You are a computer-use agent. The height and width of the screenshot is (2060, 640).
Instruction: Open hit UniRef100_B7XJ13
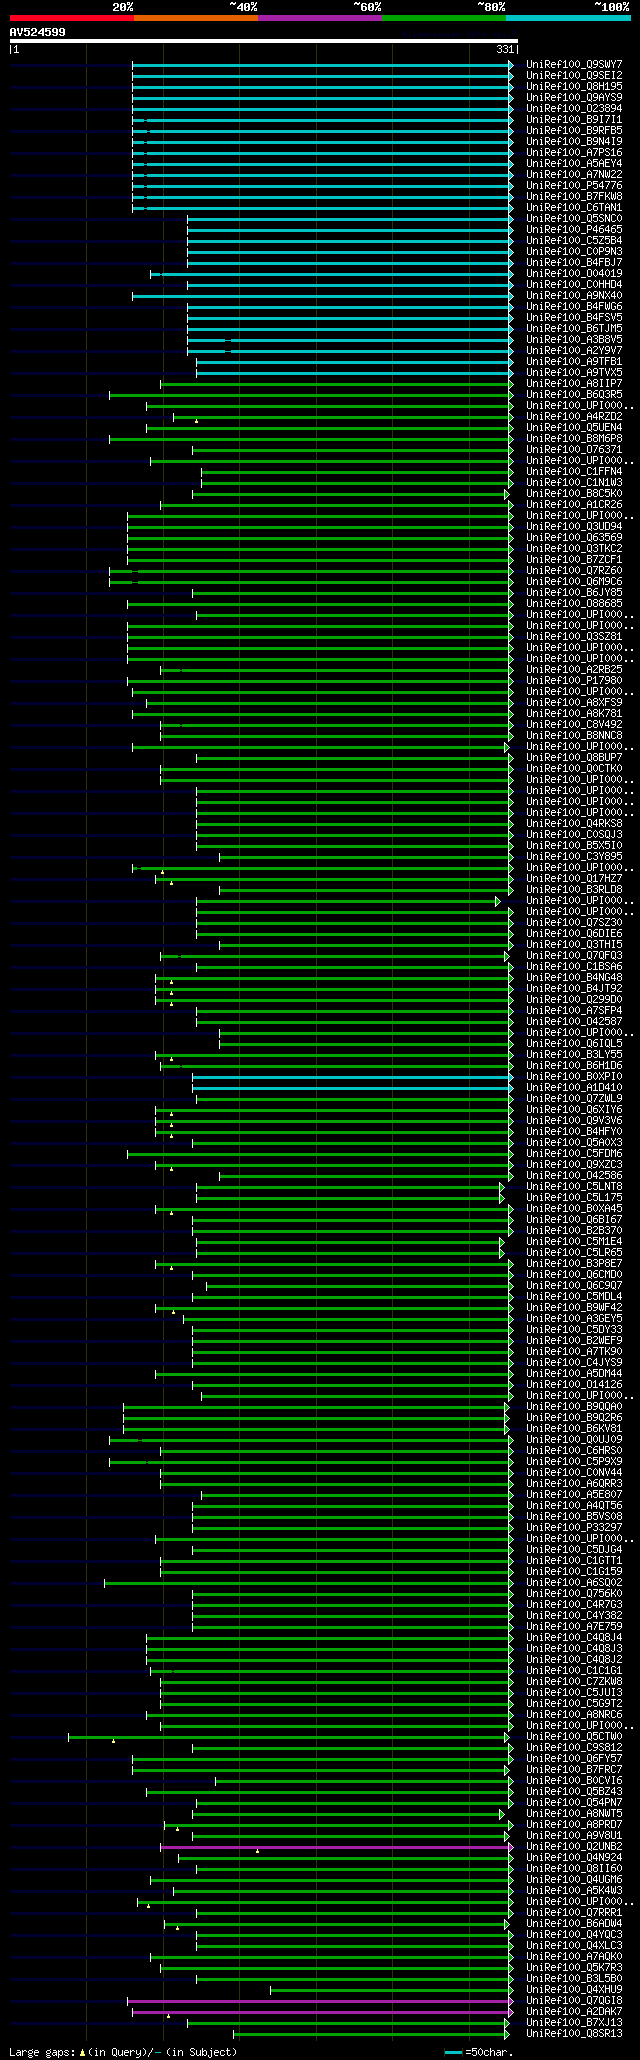pyautogui.click(x=574, y=2023)
